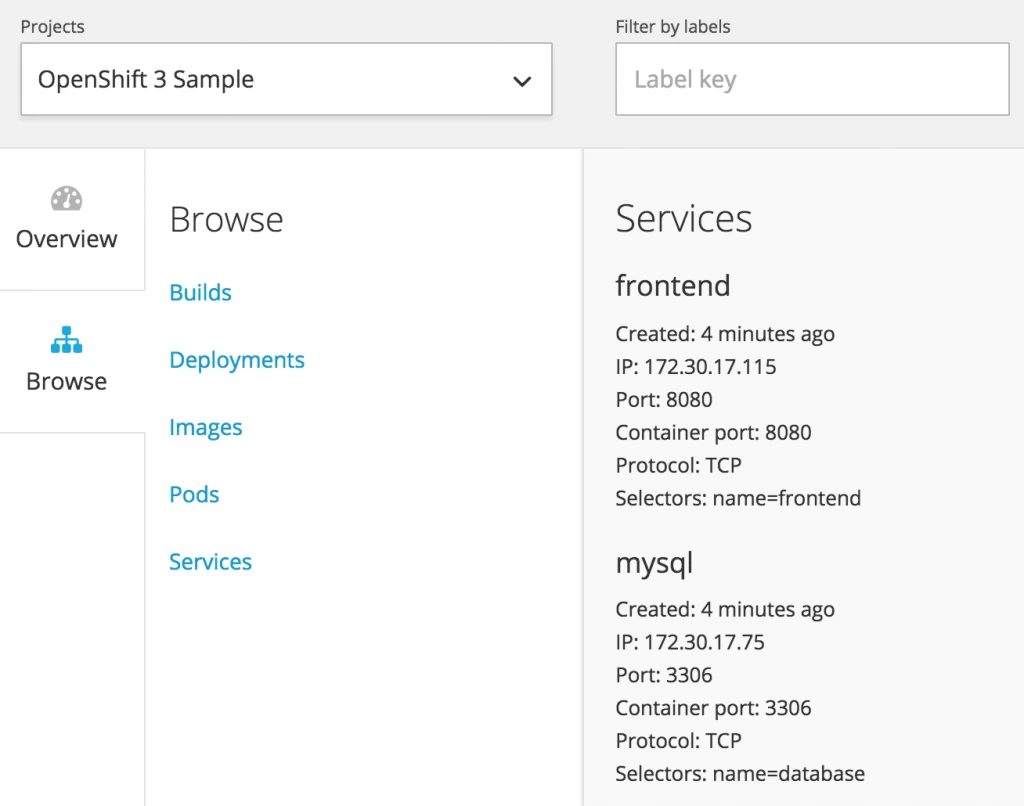Select the text IP: 172.30.17.75

tap(690, 642)
